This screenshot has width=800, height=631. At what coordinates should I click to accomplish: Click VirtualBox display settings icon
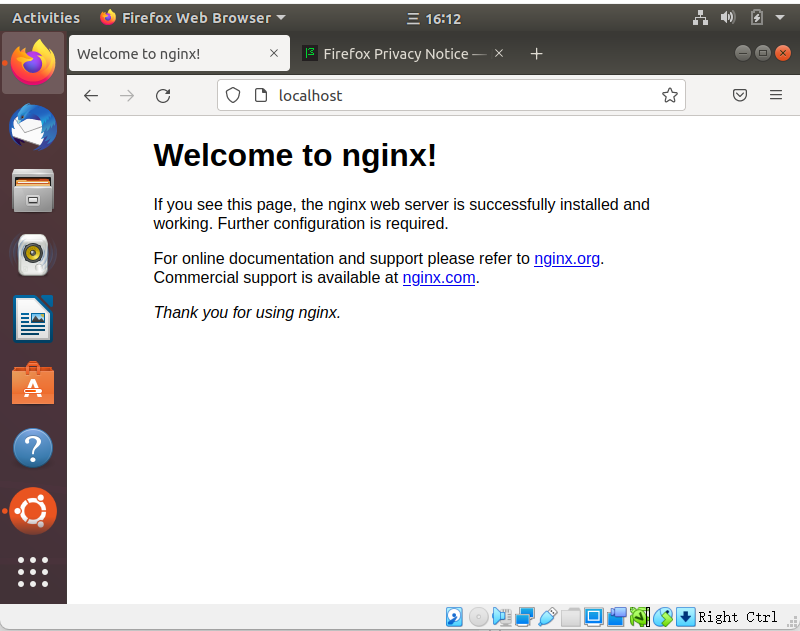point(593,617)
